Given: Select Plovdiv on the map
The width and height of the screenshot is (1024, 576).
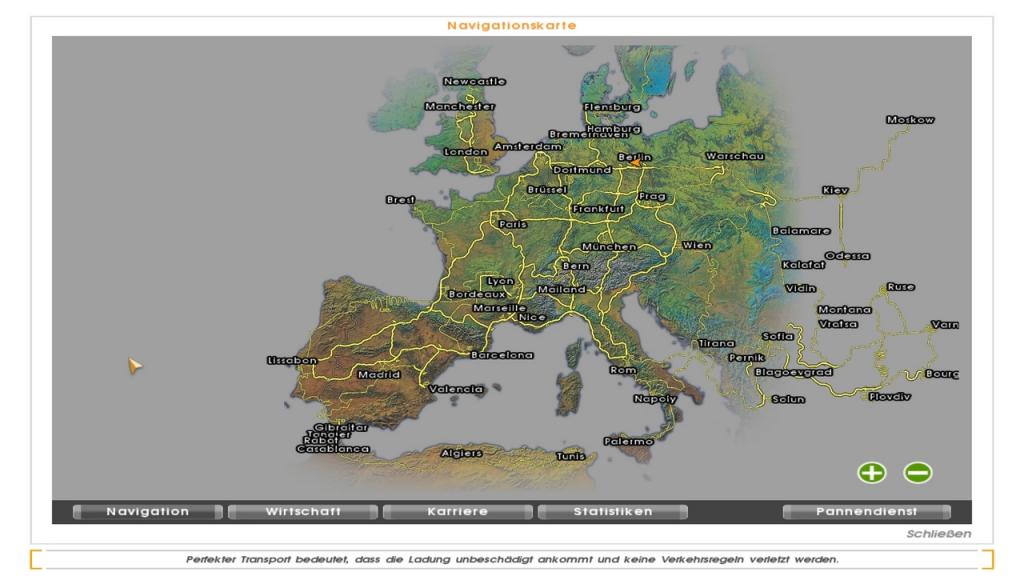Looking at the screenshot, I should tap(889, 397).
